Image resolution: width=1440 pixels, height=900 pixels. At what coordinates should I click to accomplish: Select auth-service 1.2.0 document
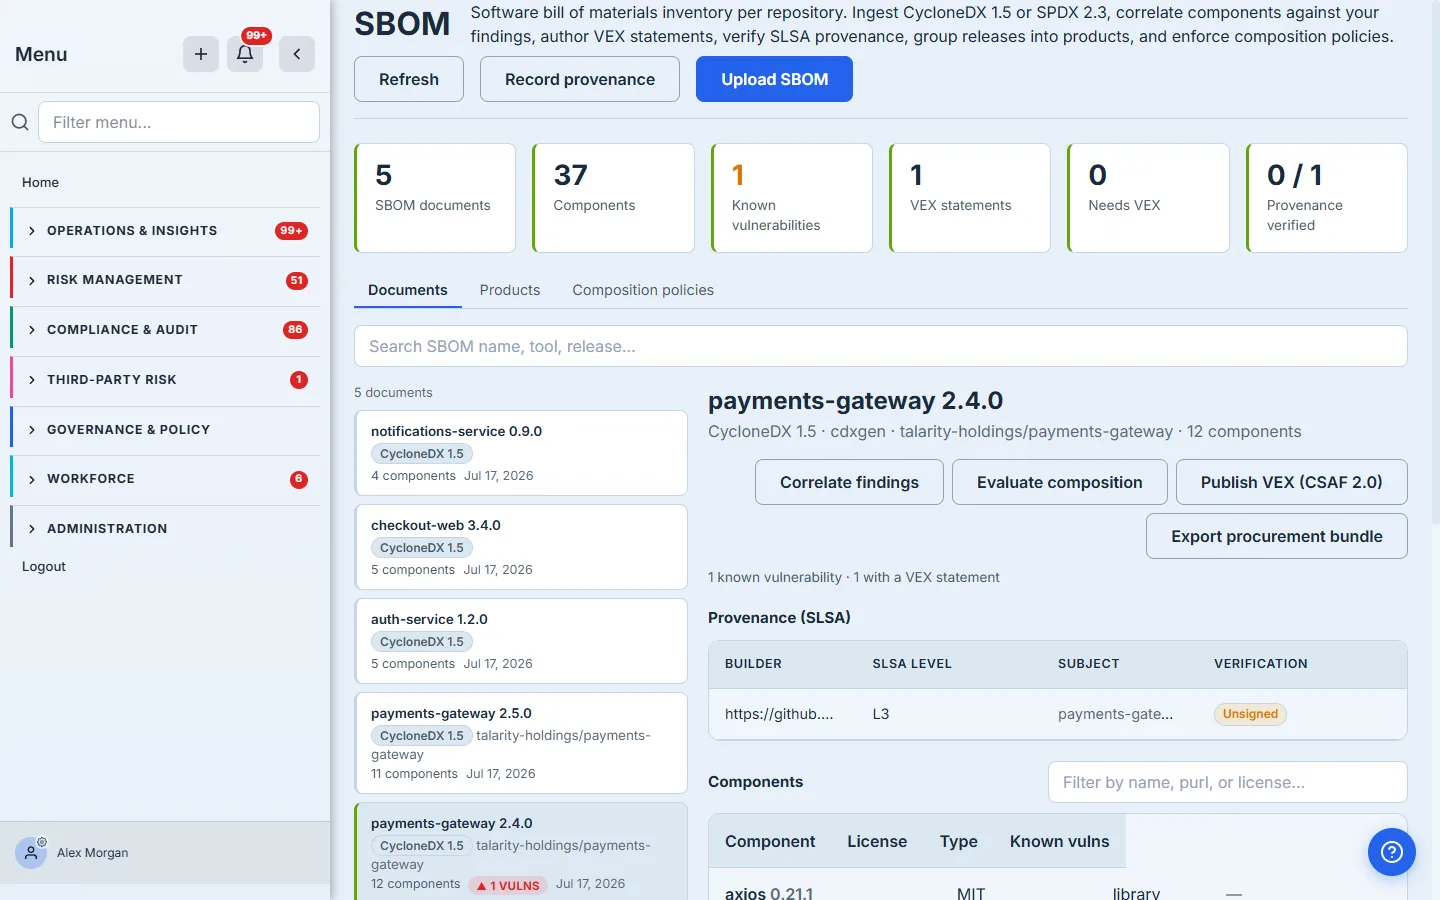point(521,641)
